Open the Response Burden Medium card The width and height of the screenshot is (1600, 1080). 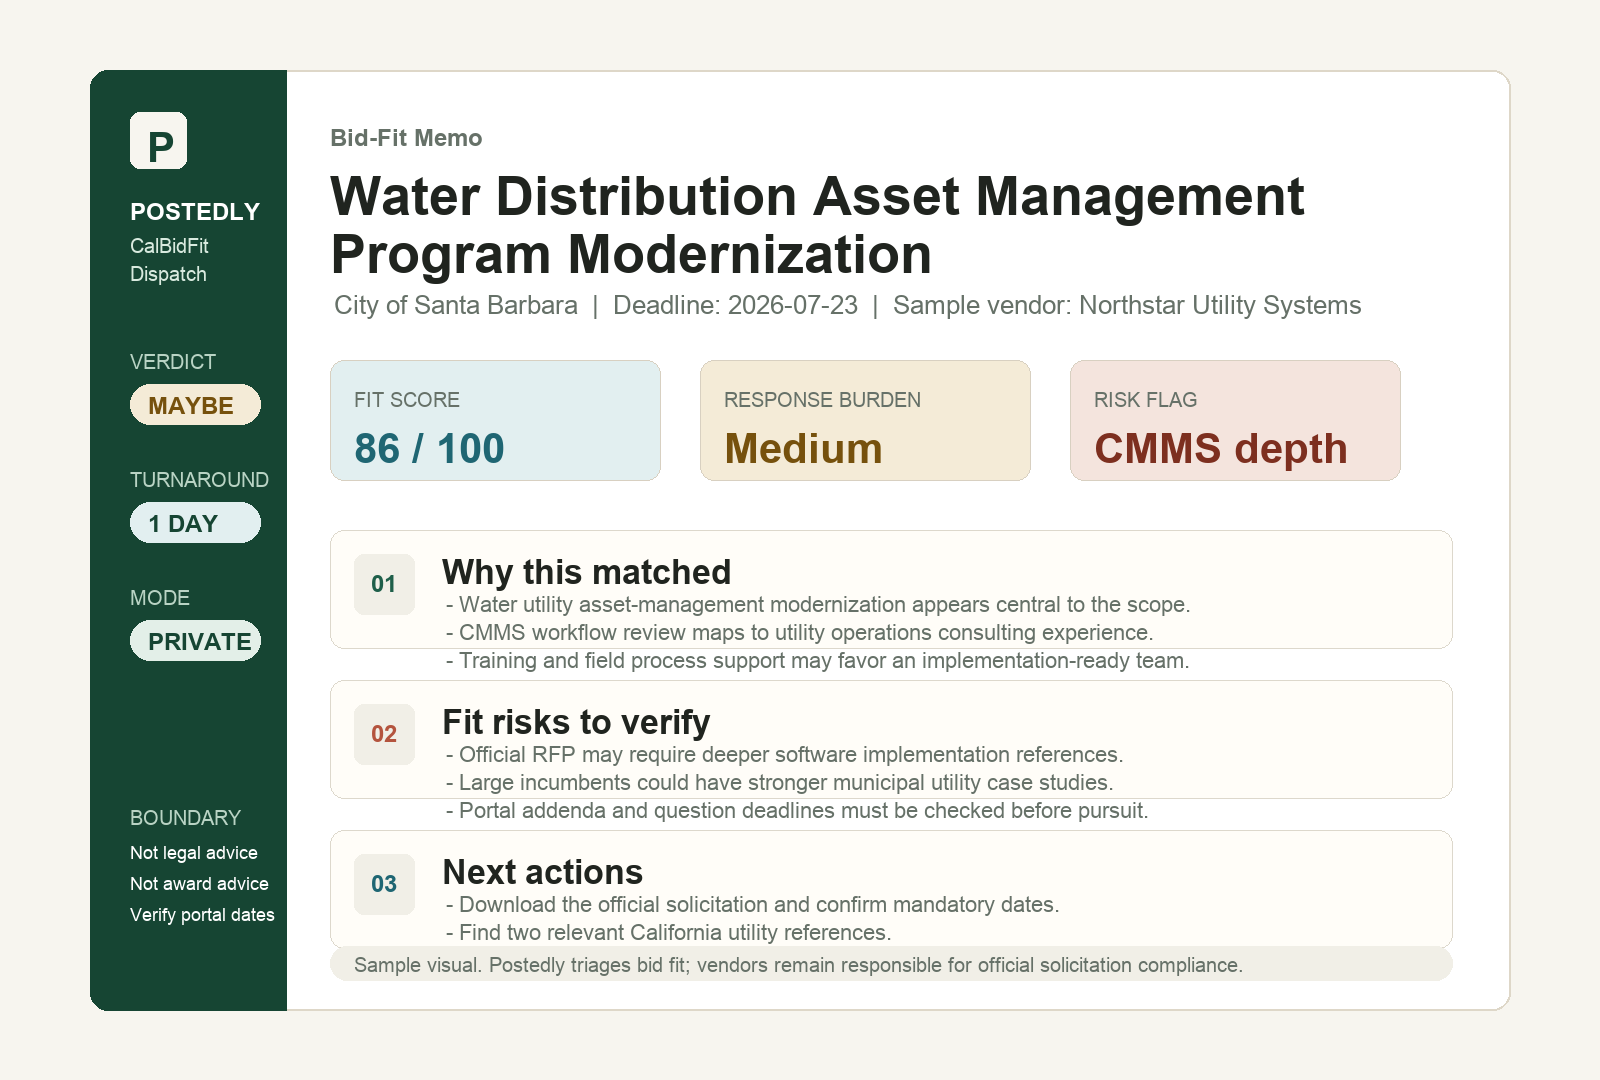pyautogui.click(x=865, y=420)
